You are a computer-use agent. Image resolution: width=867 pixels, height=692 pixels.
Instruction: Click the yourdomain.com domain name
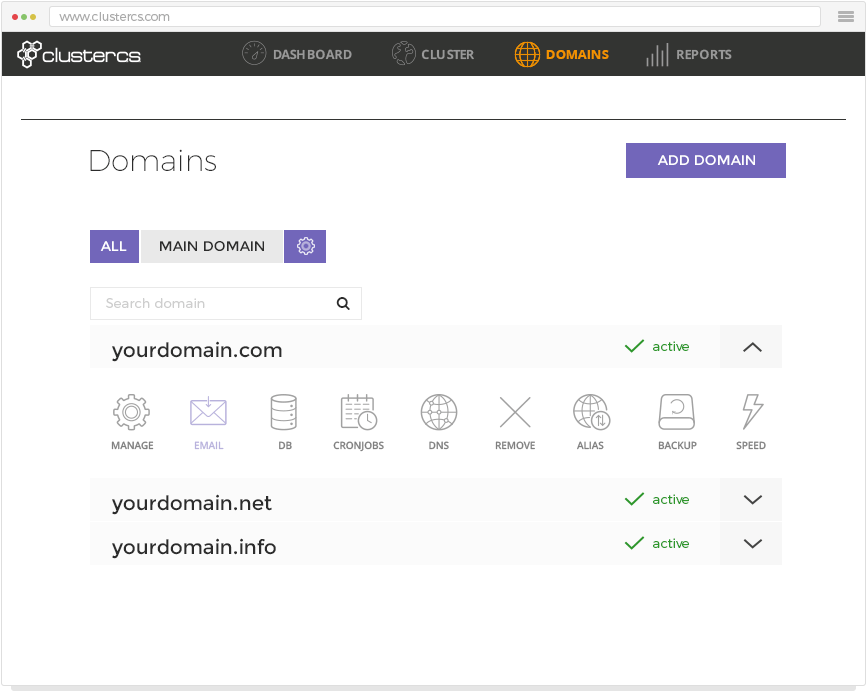[x=197, y=350]
